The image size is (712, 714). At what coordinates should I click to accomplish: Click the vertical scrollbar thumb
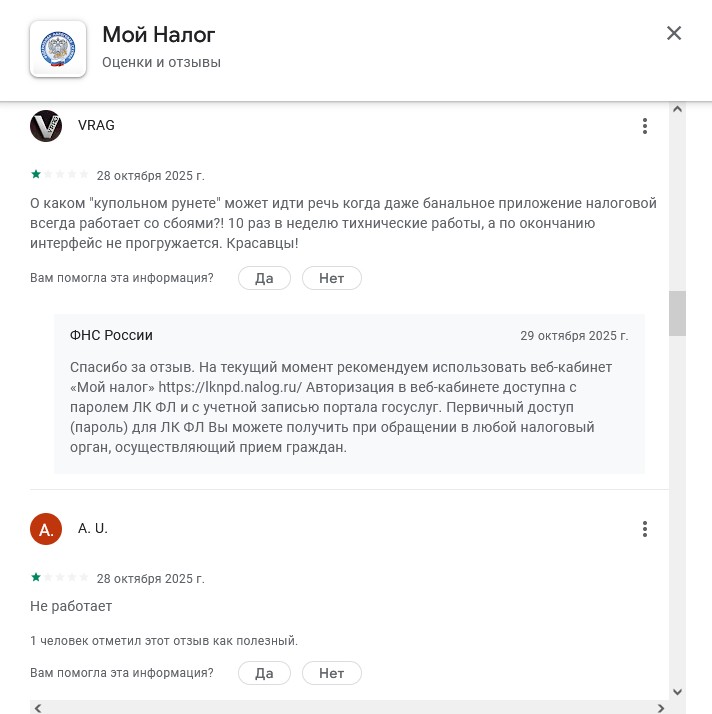pyautogui.click(x=677, y=313)
